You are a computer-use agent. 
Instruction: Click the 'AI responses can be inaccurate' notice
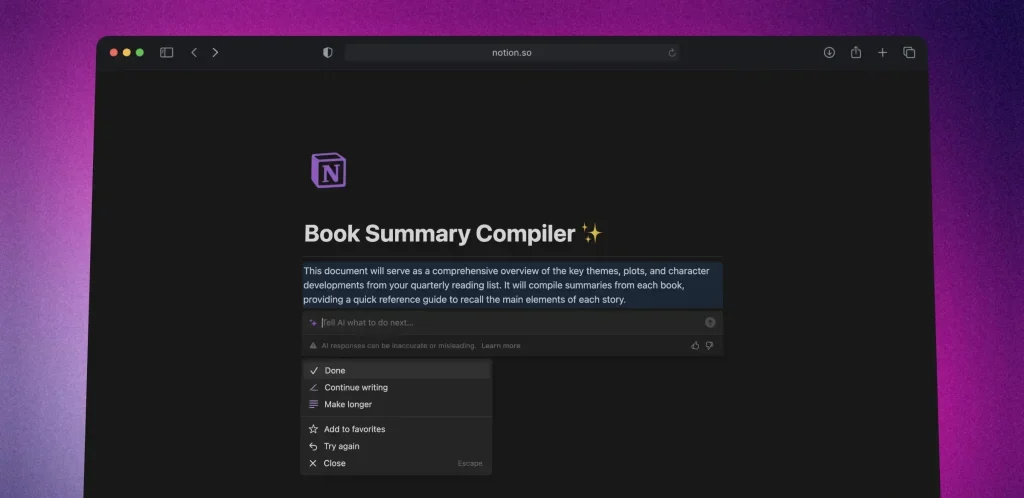coord(398,345)
